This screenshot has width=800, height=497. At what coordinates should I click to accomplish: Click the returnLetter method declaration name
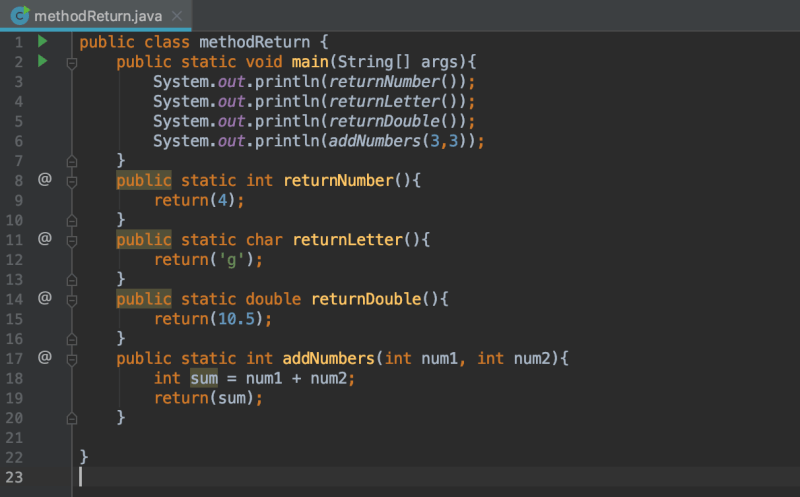tap(348, 239)
